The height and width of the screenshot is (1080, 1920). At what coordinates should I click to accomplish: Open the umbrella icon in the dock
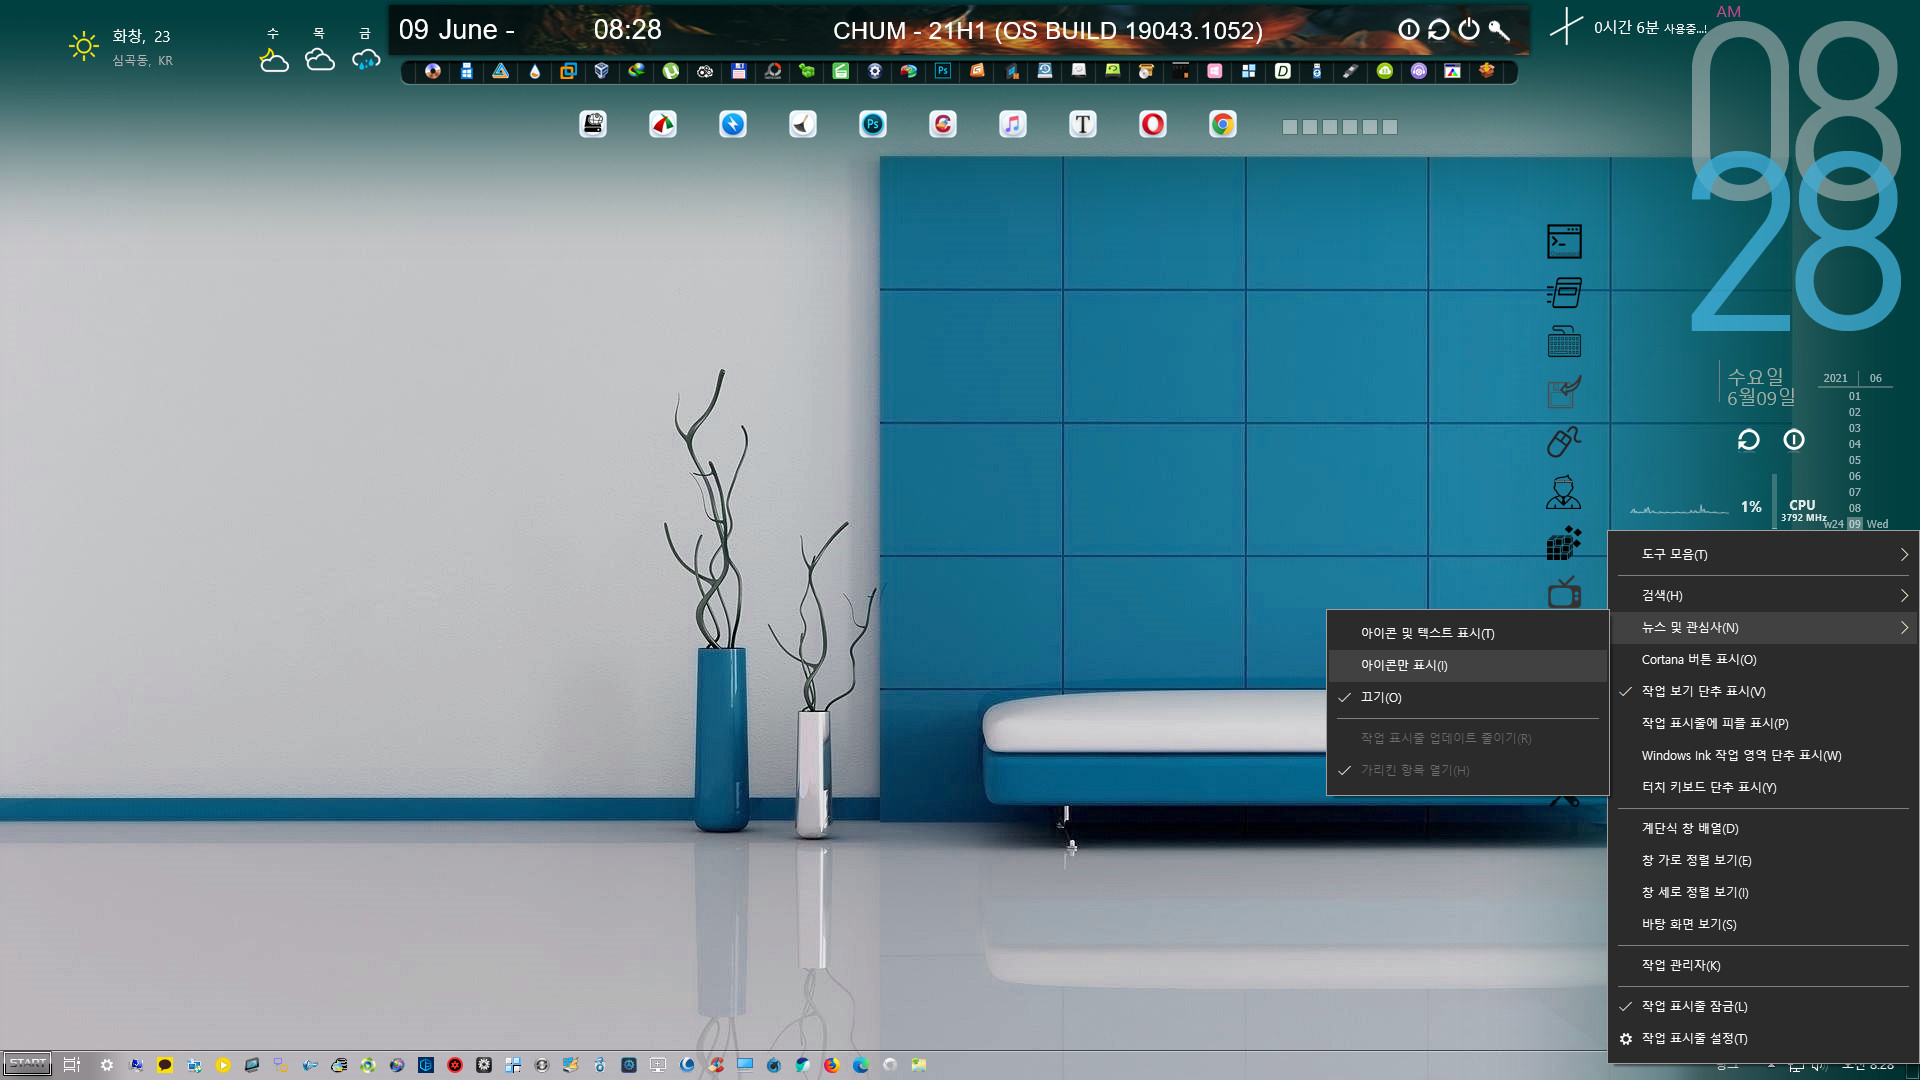(x=663, y=124)
